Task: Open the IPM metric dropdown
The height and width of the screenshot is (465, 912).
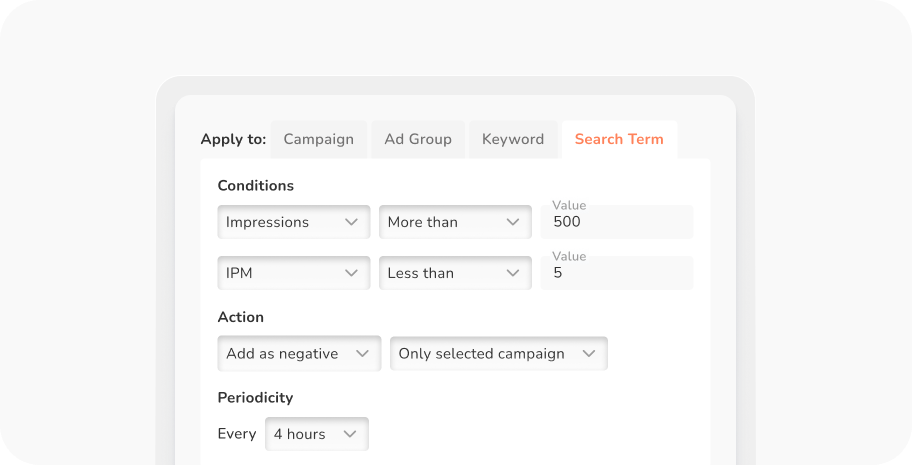Action: (293, 273)
